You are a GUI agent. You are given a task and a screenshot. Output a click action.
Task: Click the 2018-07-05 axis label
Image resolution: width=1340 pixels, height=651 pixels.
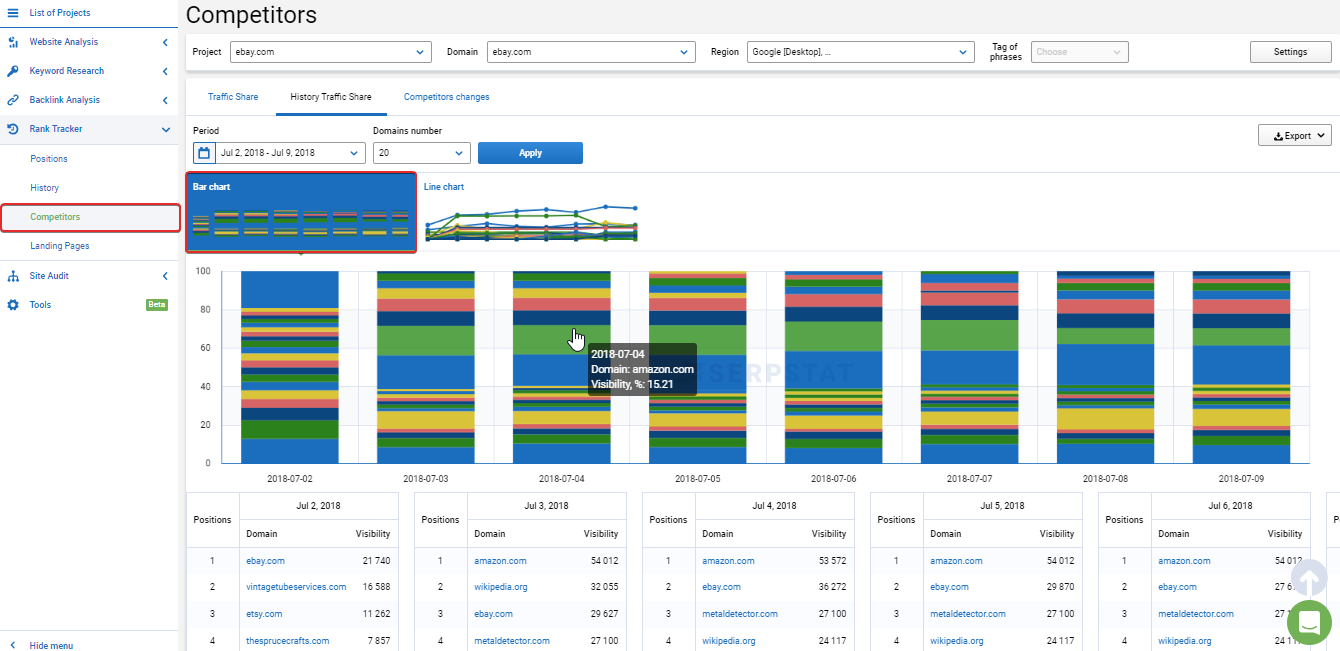[x=697, y=479]
